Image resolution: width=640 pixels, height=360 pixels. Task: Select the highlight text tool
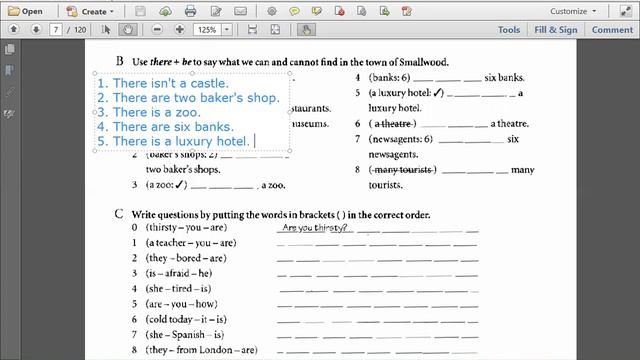pyautogui.click(x=316, y=11)
